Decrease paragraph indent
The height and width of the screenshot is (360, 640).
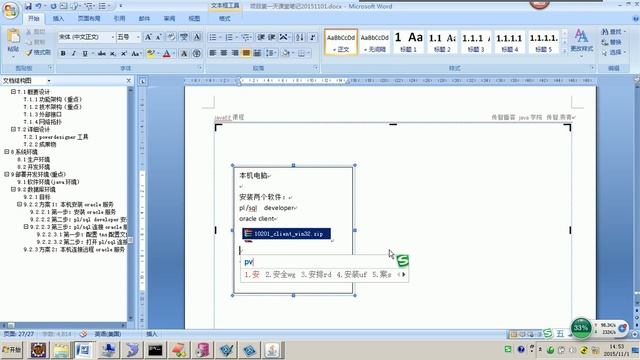point(261,37)
